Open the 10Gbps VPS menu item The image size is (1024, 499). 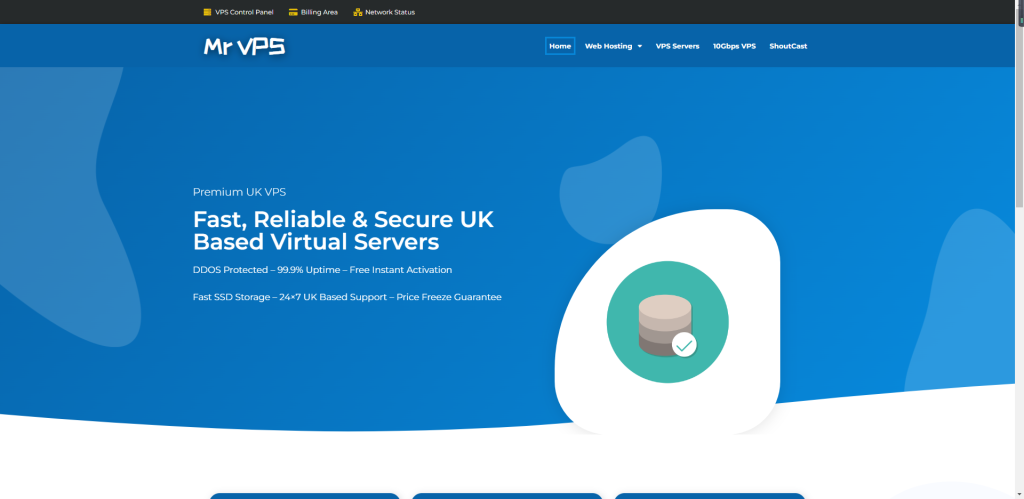(x=734, y=46)
